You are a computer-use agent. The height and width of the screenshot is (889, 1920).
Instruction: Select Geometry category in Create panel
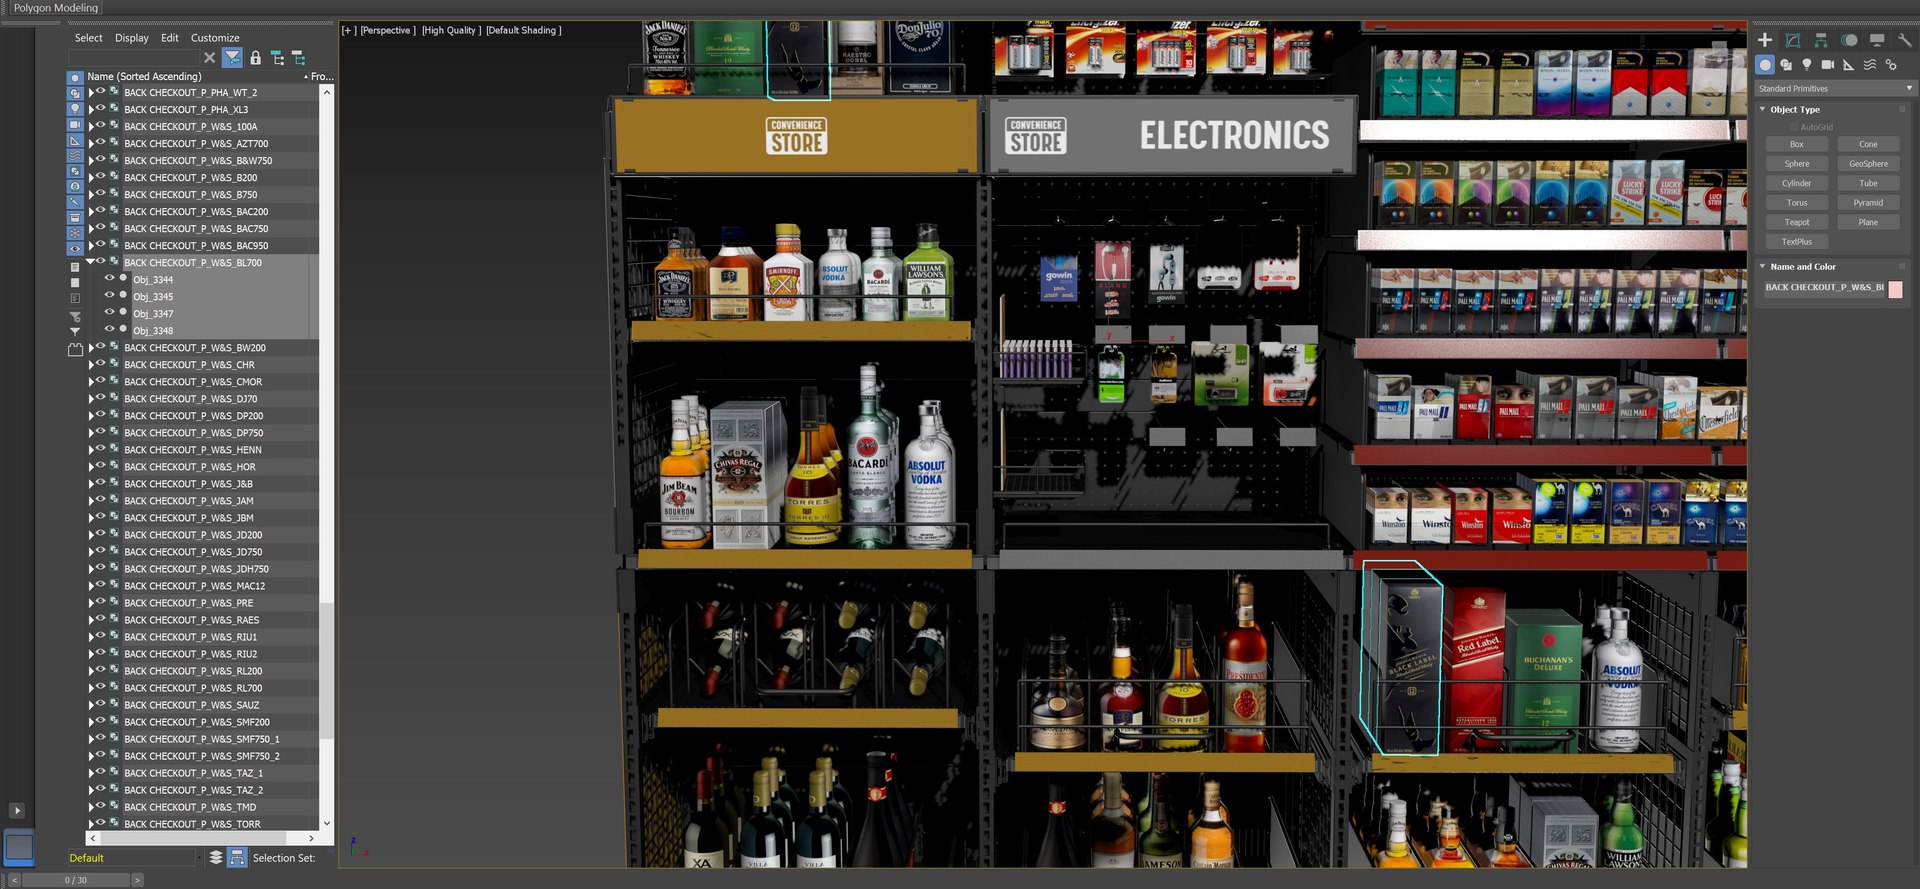(1765, 65)
